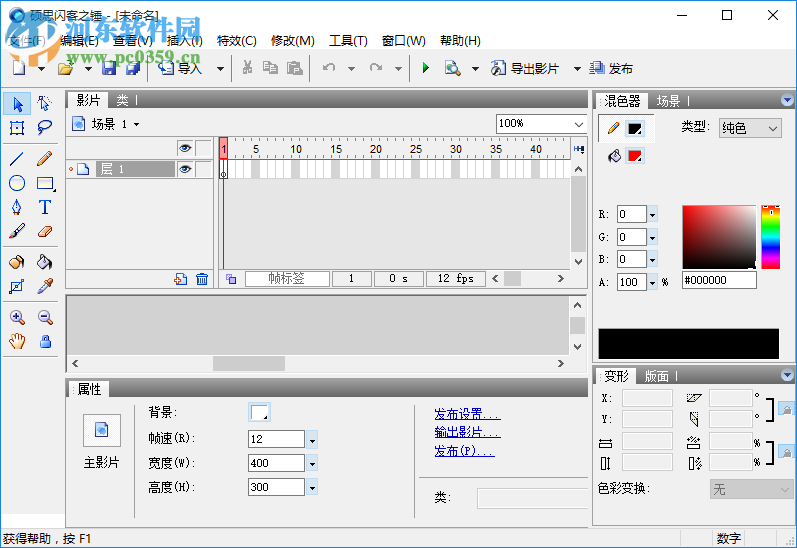The width and height of the screenshot is (797, 548).
Task: Expand the 场景 1 scene dropdown
Action: pos(136,125)
